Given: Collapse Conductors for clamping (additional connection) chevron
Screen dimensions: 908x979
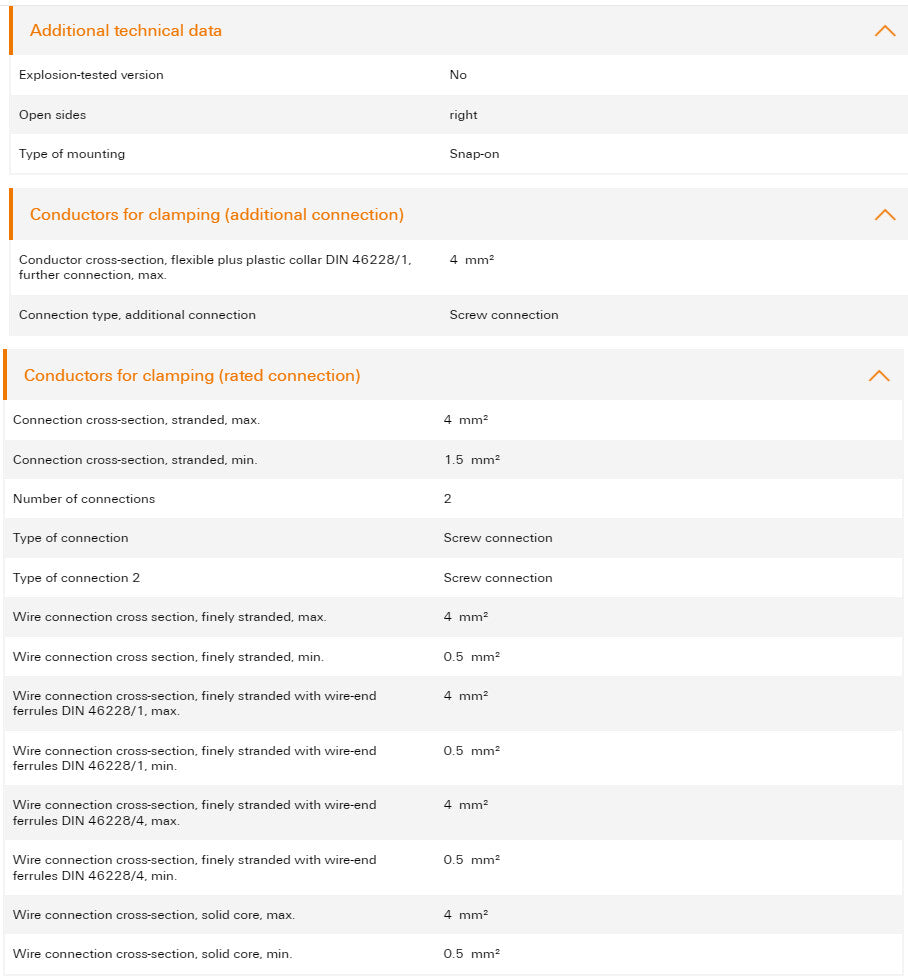Looking at the screenshot, I should click(884, 215).
